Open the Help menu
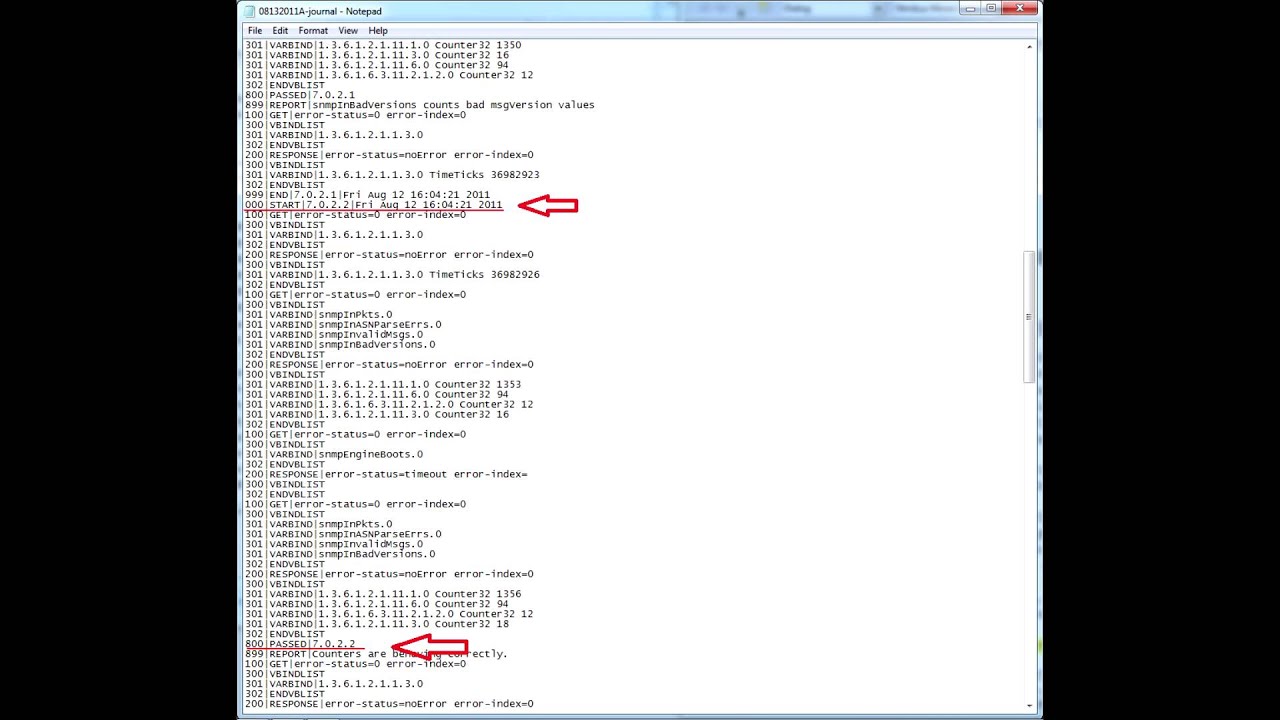This screenshot has width=1280, height=720. point(378,31)
